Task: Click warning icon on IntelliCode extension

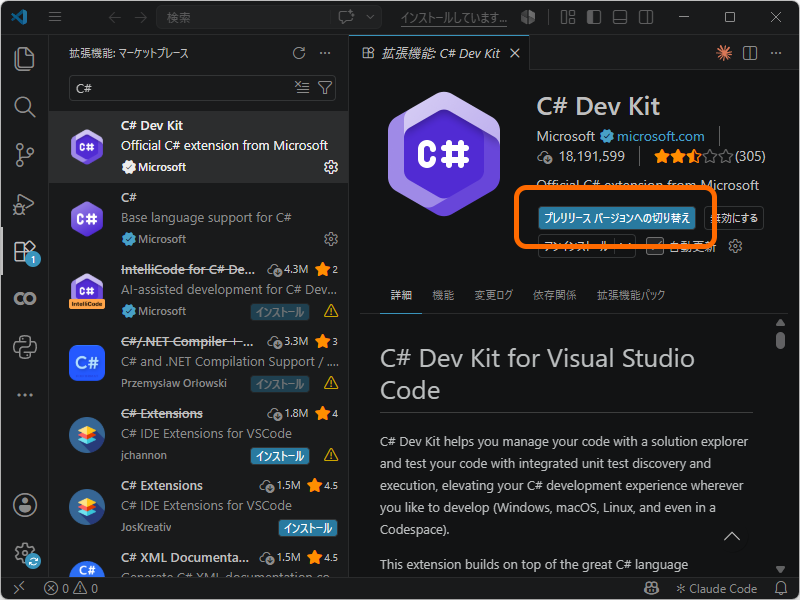Action: [331, 311]
